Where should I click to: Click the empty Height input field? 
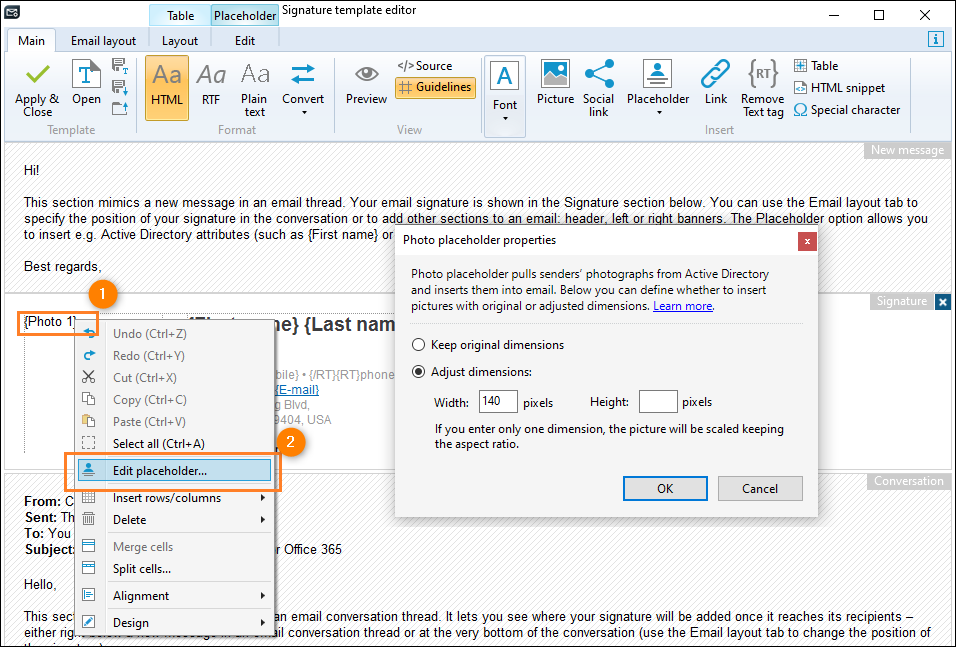[x=658, y=402]
